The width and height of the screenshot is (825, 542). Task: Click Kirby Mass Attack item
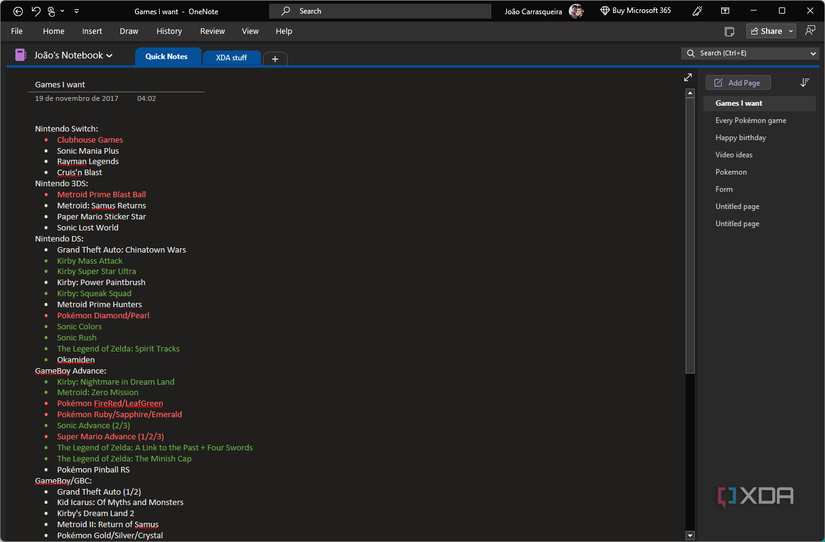pyautogui.click(x=90, y=261)
